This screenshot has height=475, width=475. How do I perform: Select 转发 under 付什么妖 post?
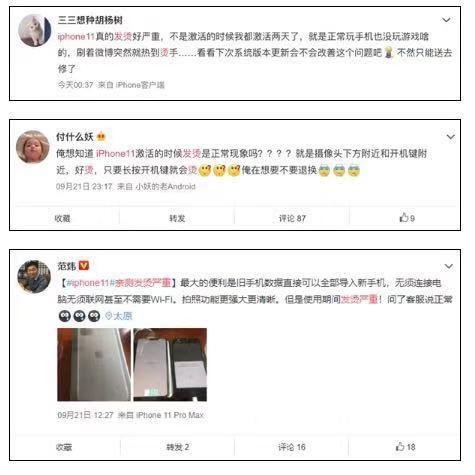[177, 218]
